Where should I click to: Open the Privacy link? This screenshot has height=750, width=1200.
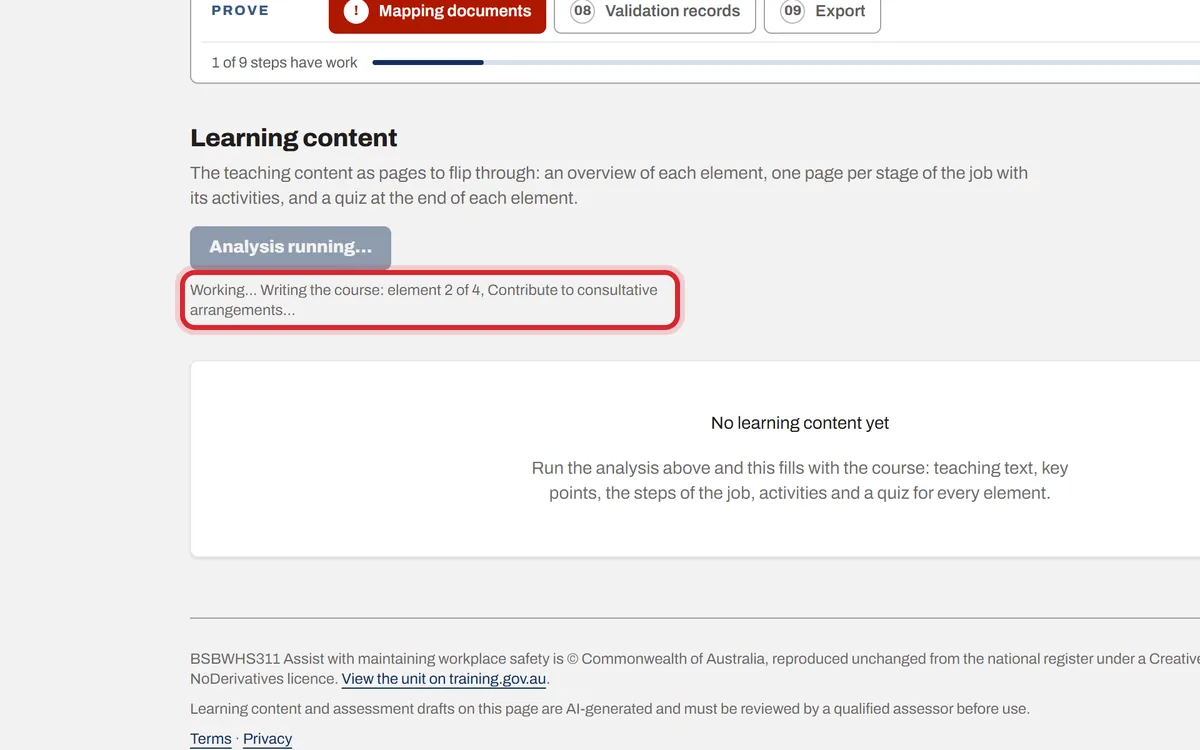(x=267, y=739)
